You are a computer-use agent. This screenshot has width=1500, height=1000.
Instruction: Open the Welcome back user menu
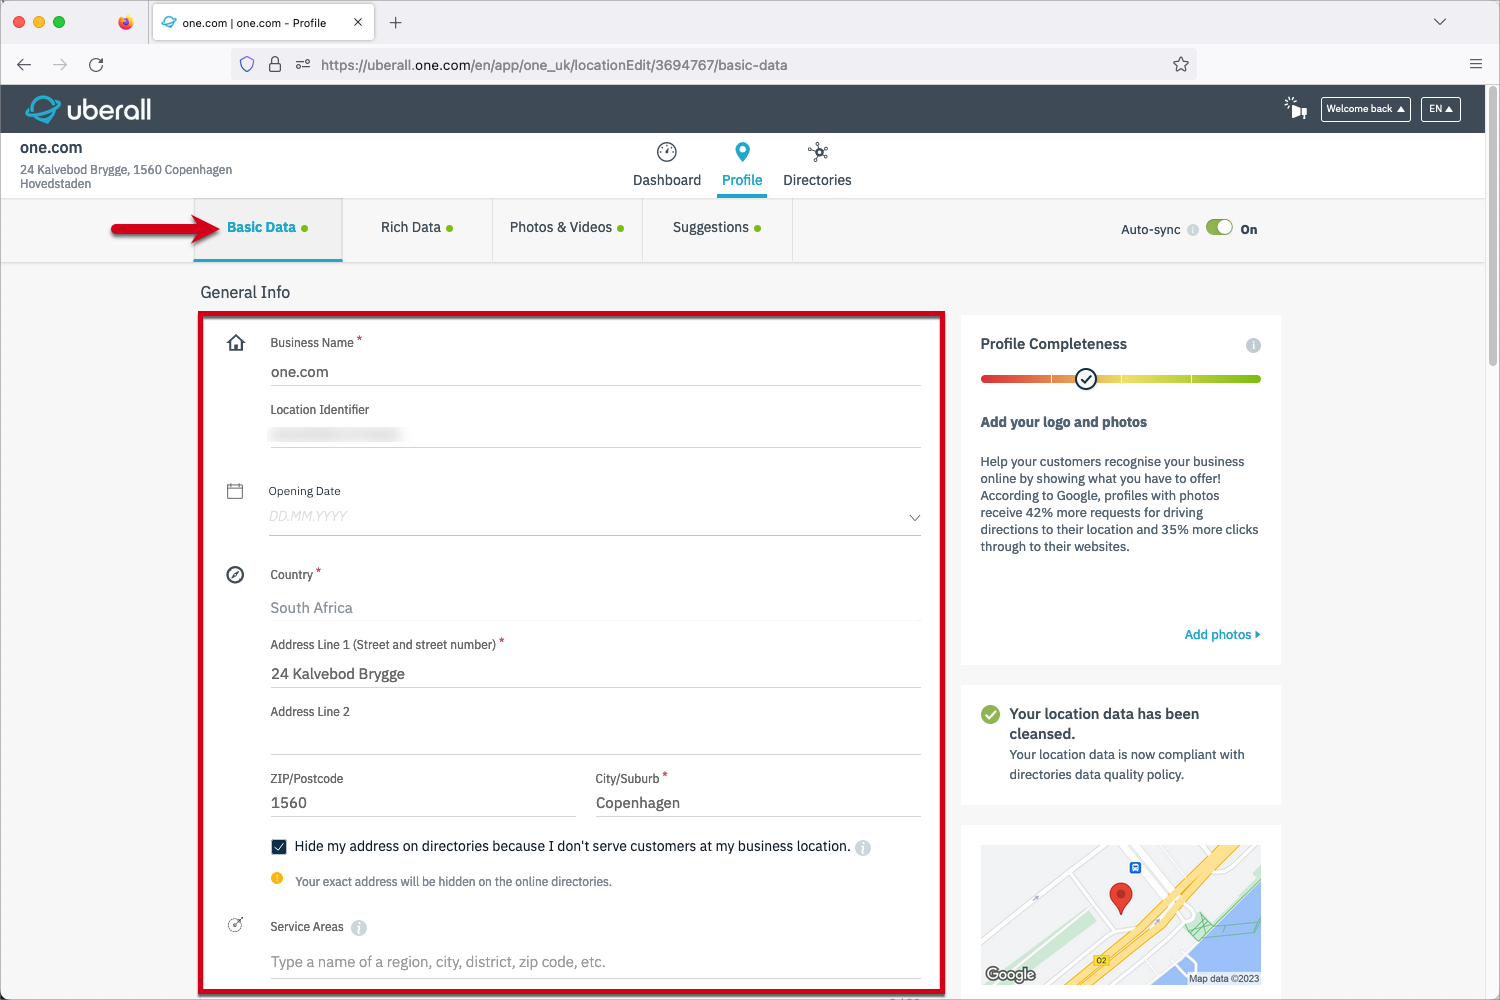1365,109
